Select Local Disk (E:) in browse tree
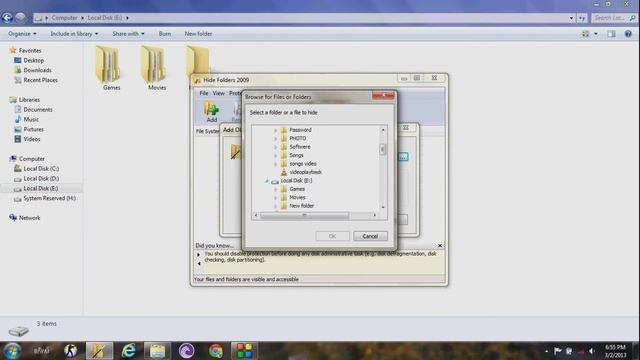 [x=296, y=180]
